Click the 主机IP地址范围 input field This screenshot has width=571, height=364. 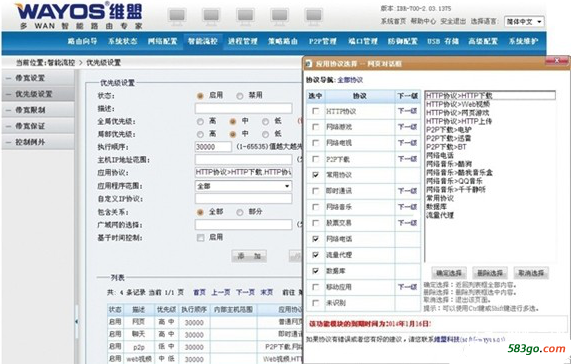(x=243, y=159)
